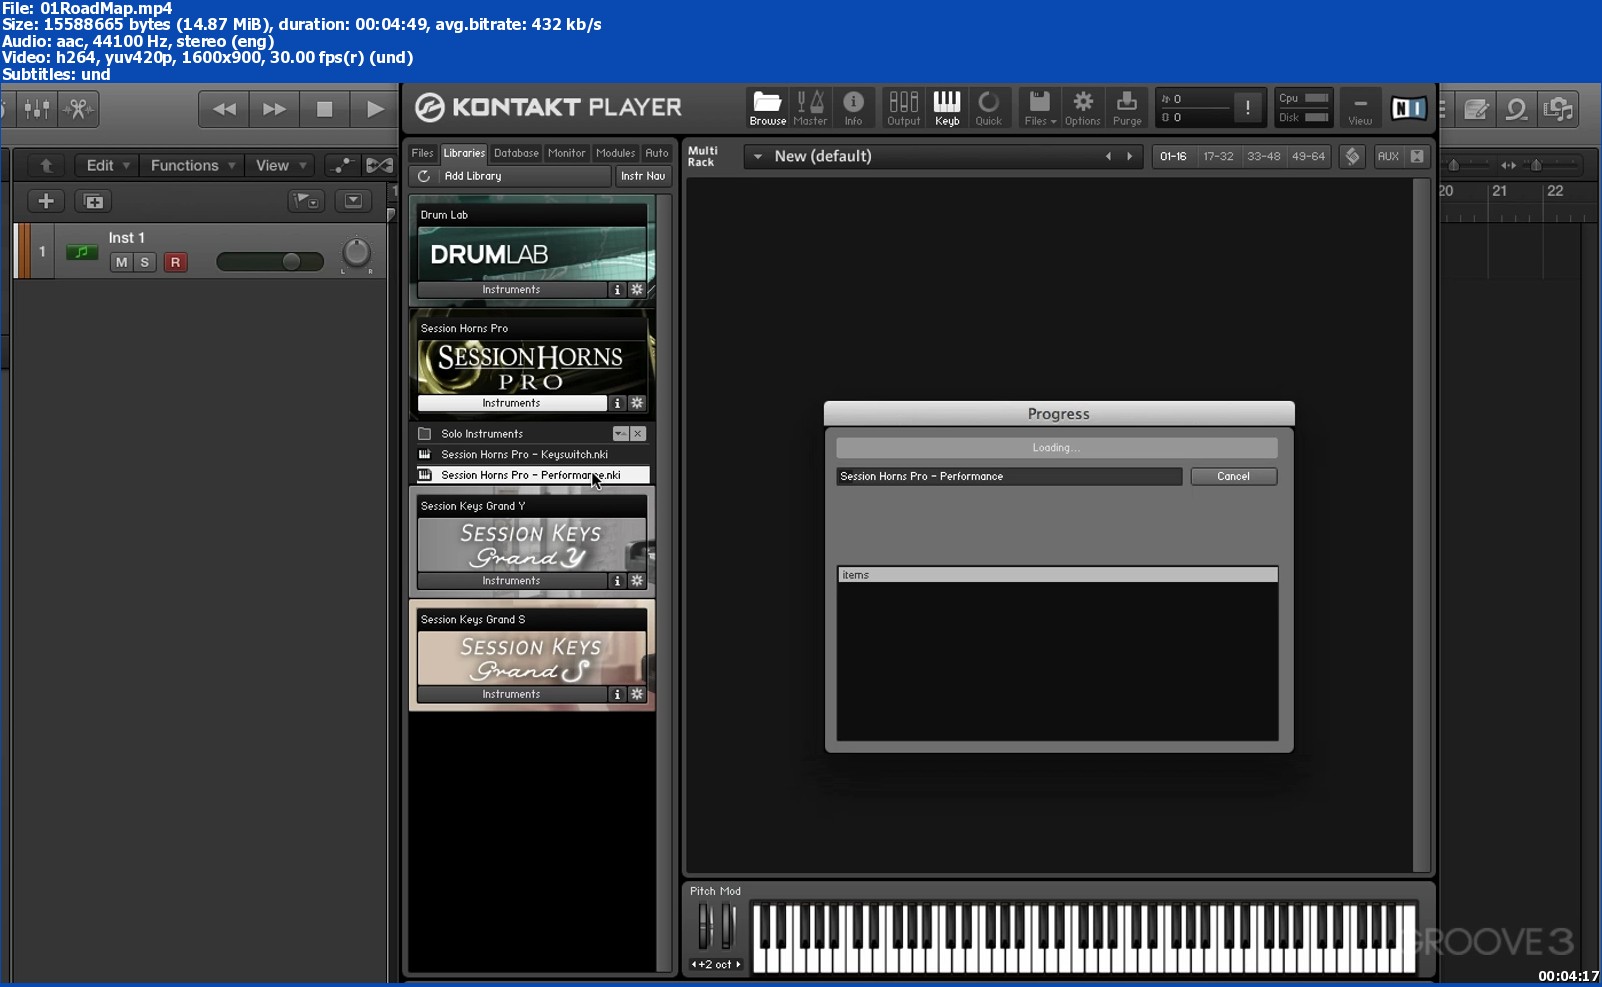1602x987 pixels.
Task: Toggle the Keyb on-screen keyboard
Action: coord(947,108)
